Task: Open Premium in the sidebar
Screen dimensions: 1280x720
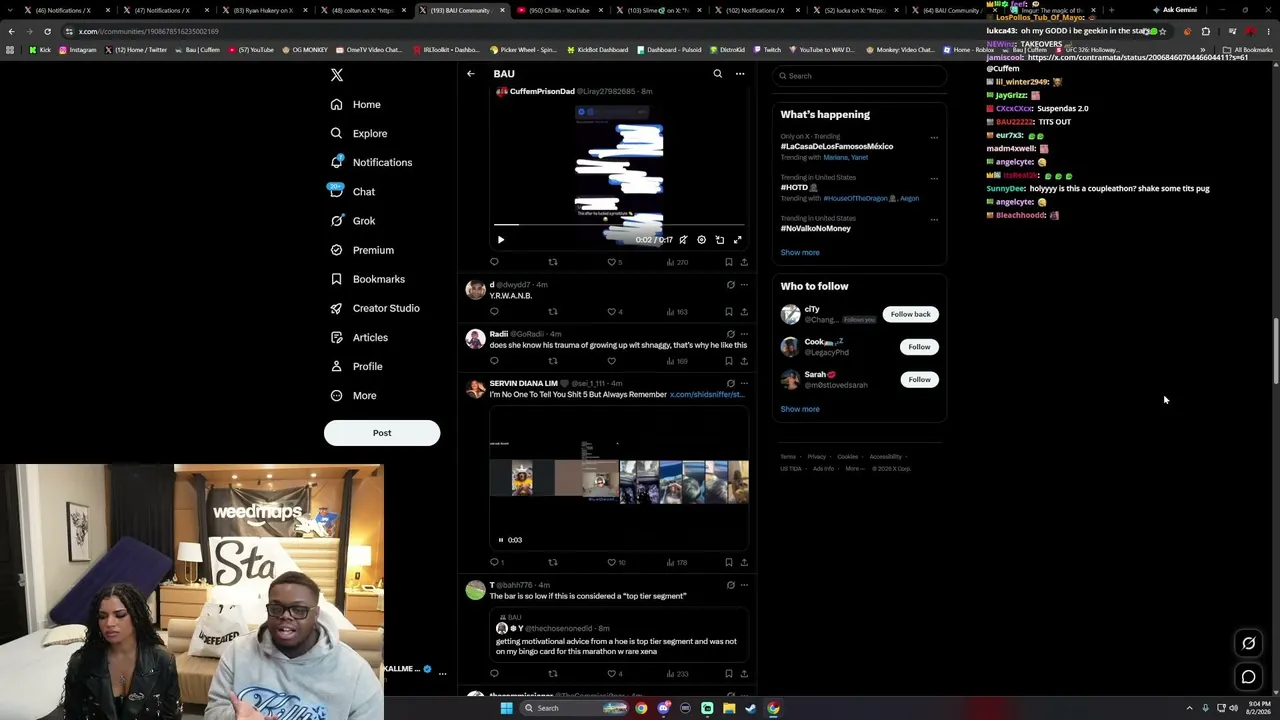Action: click(362, 250)
